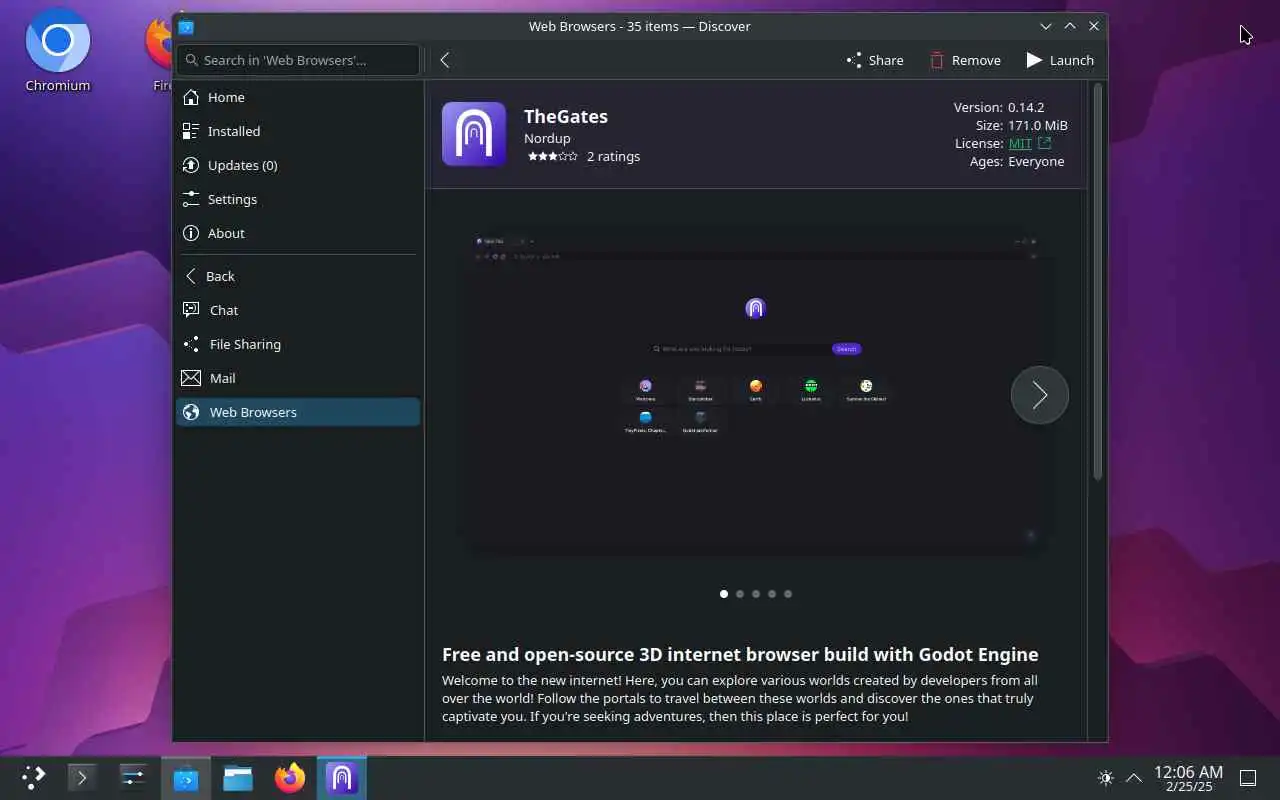The height and width of the screenshot is (800, 1280).
Task: Launch TheGates application
Action: [x=1060, y=60]
